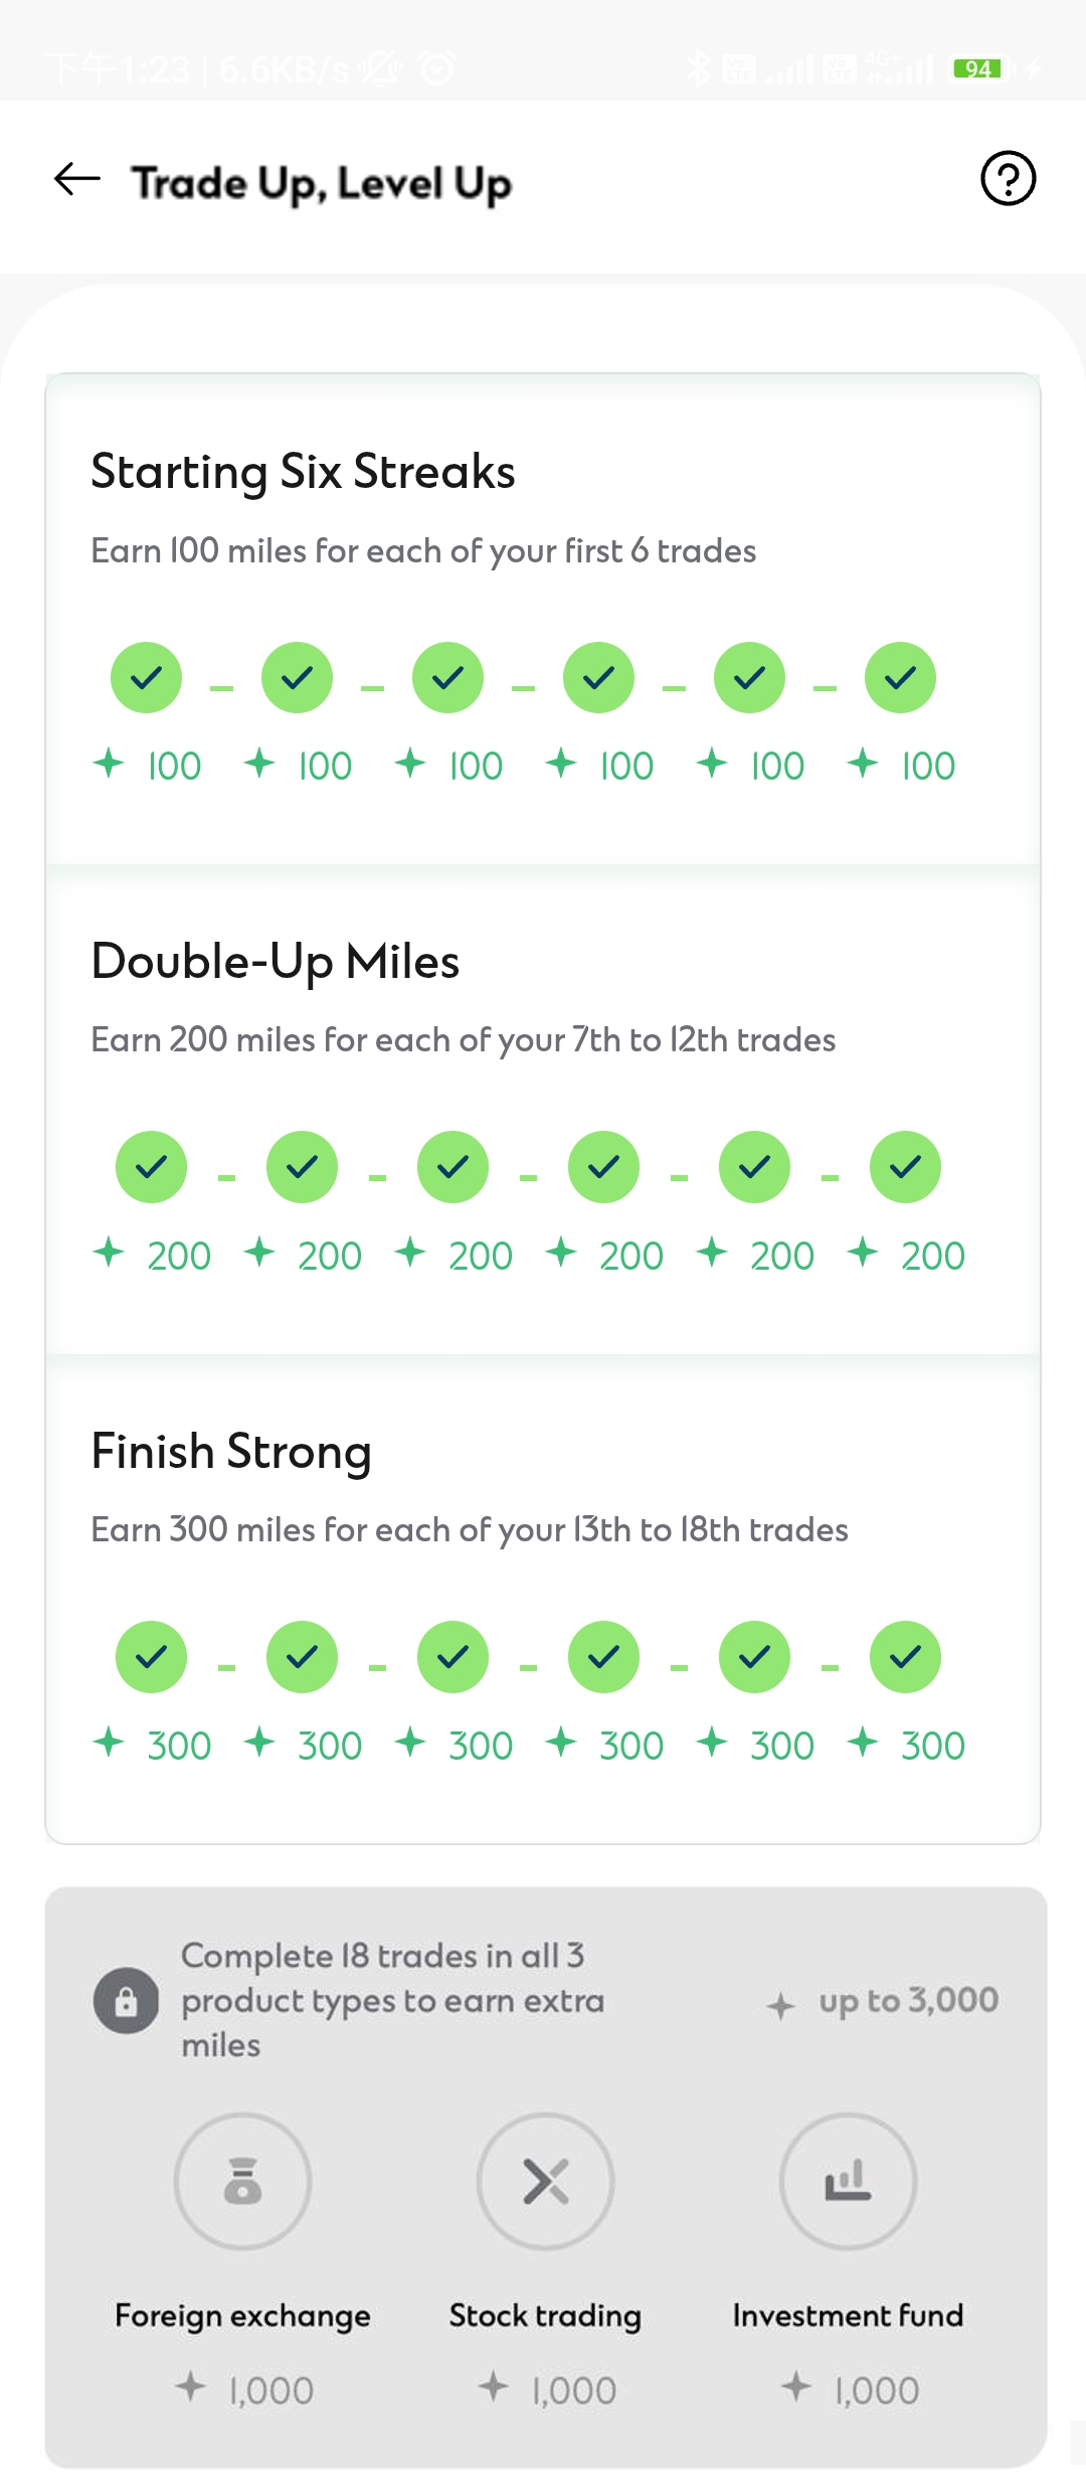Tap the lock icon beside extra miles

pyautogui.click(x=126, y=2001)
